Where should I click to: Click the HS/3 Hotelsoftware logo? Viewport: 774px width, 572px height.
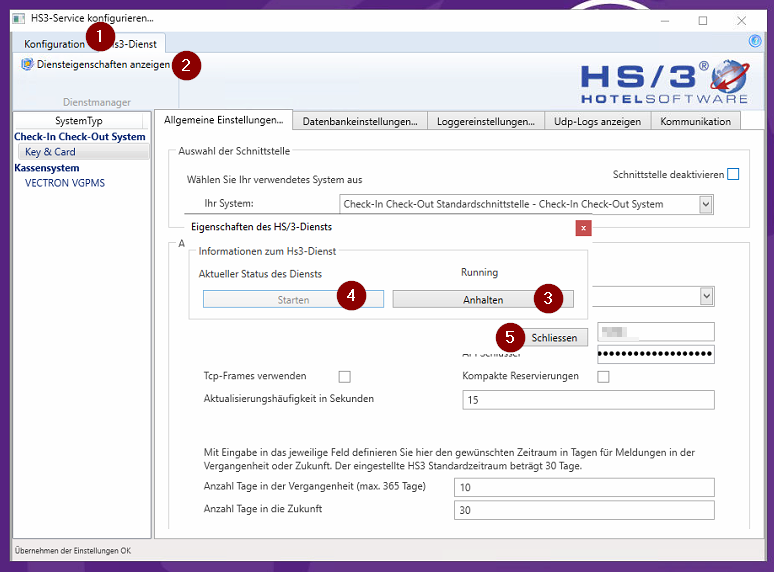tap(664, 81)
